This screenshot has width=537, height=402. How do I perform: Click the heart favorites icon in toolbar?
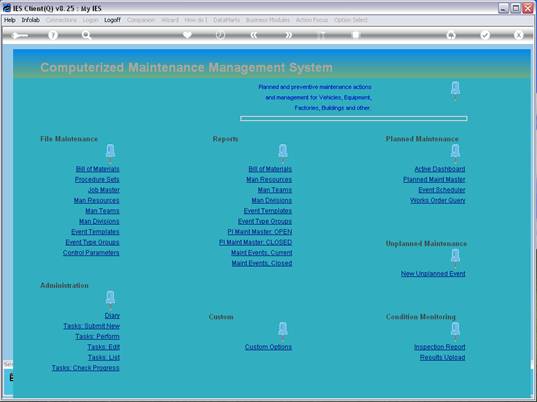coord(187,35)
